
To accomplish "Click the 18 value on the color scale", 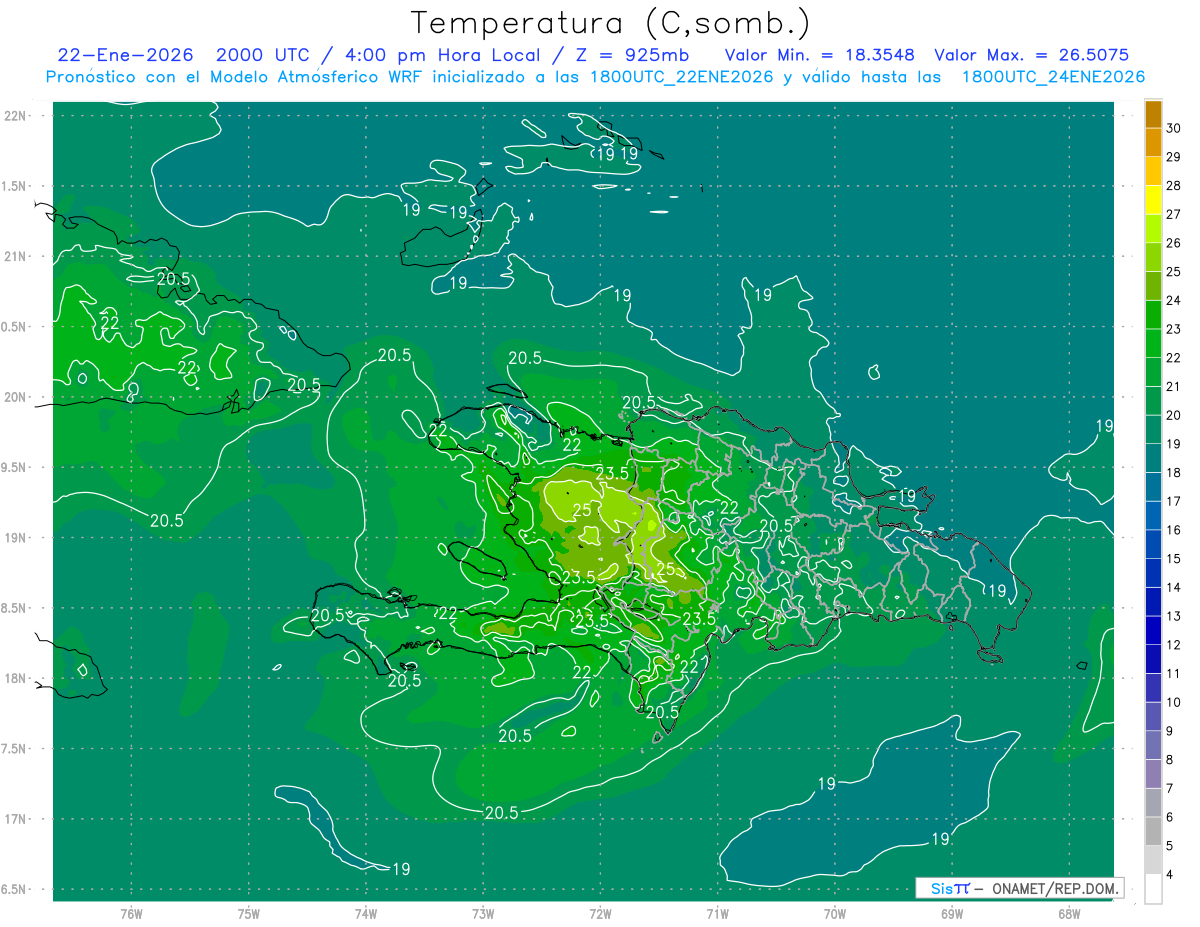I will (1174, 472).
